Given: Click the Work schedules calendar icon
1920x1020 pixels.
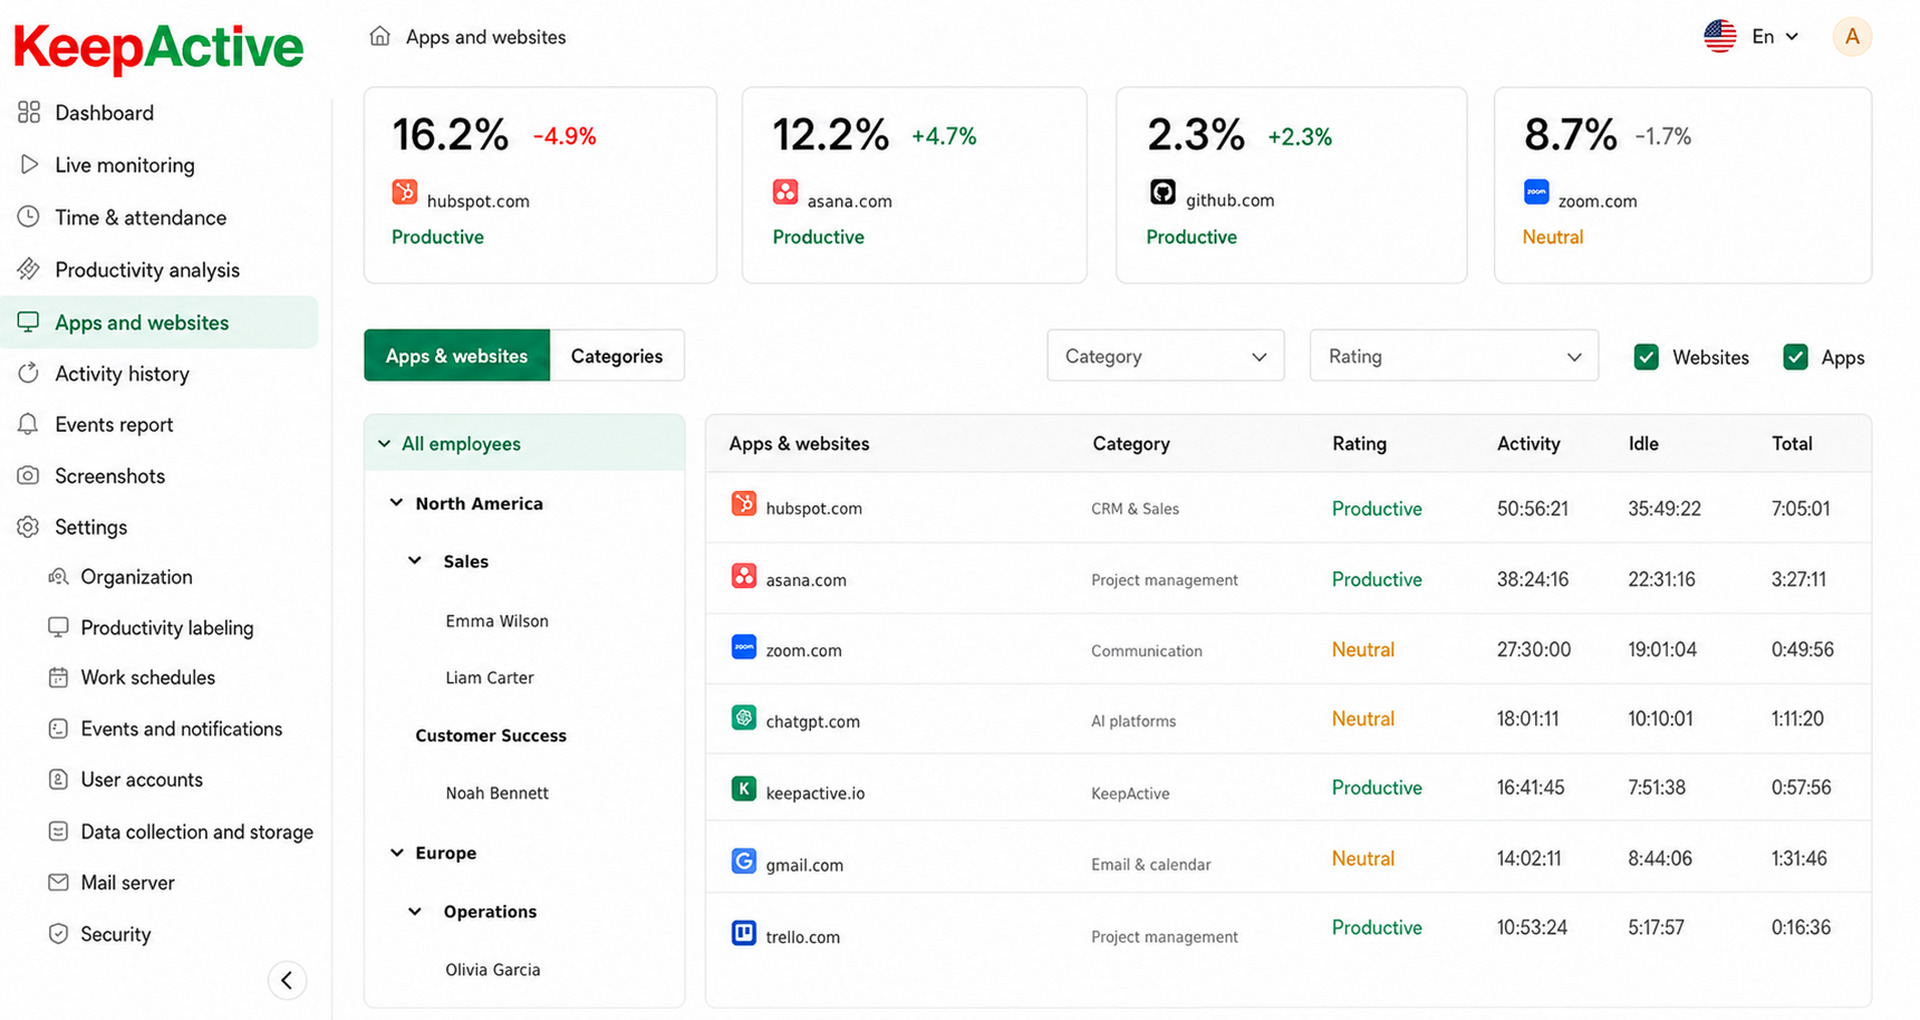Looking at the screenshot, I should tap(59, 677).
